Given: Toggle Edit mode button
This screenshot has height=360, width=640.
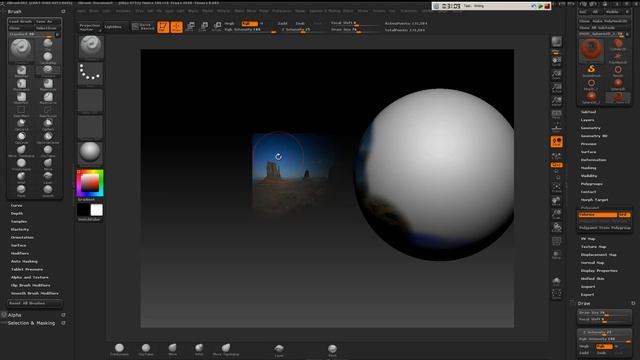Looking at the screenshot, I should 163,27.
